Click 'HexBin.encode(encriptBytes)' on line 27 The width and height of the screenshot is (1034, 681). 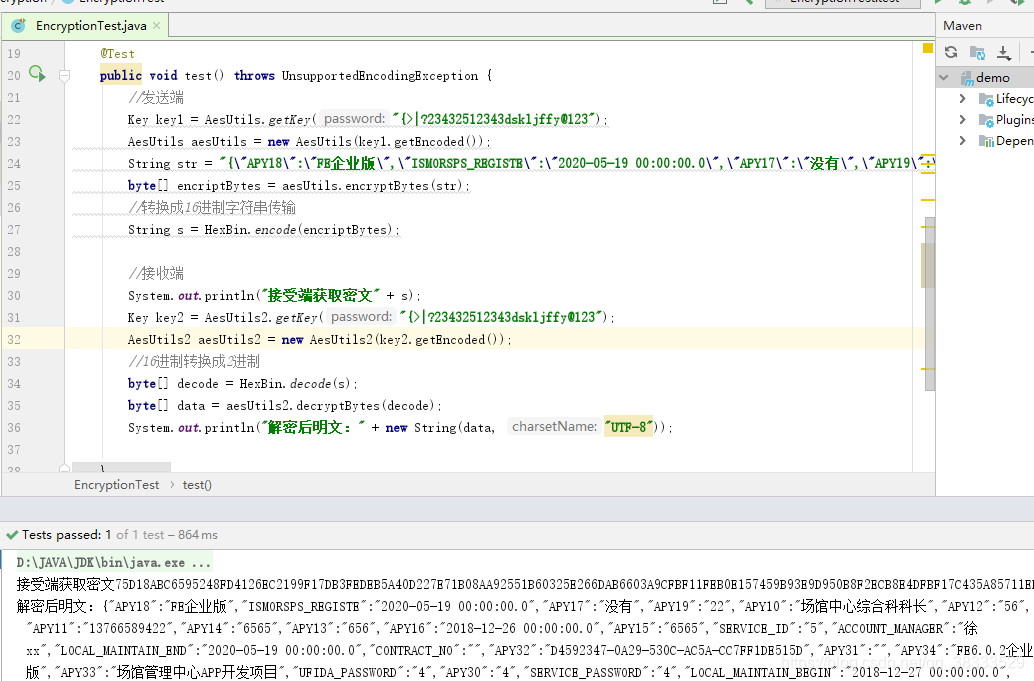point(298,229)
